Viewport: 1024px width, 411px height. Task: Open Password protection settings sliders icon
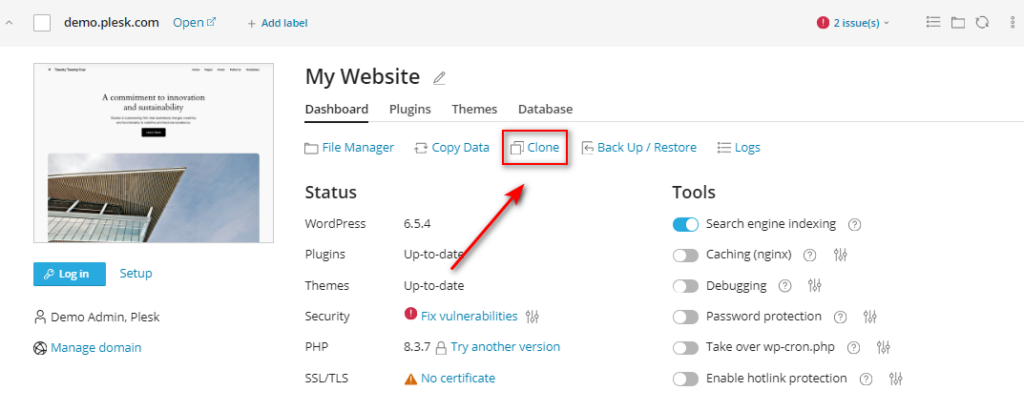click(x=870, y=317)
